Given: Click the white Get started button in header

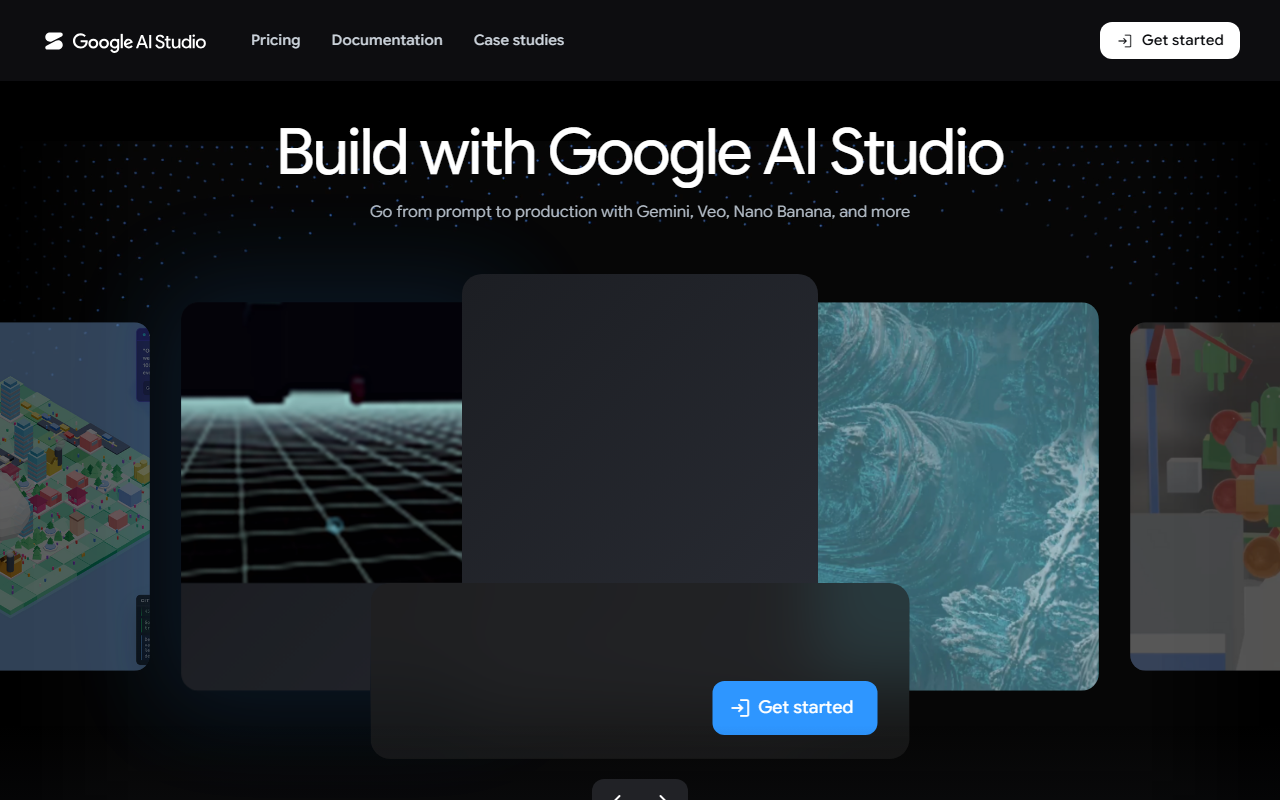Looking at the screenshot, I should click(1170, 40).
